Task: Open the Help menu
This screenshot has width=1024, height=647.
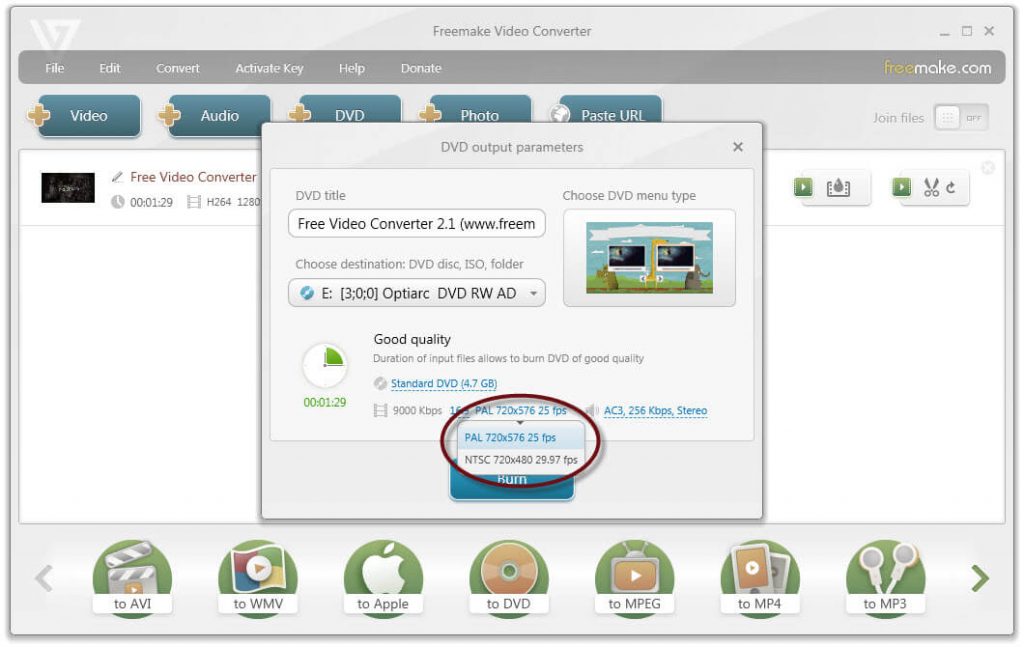Action: pos(351,68)
